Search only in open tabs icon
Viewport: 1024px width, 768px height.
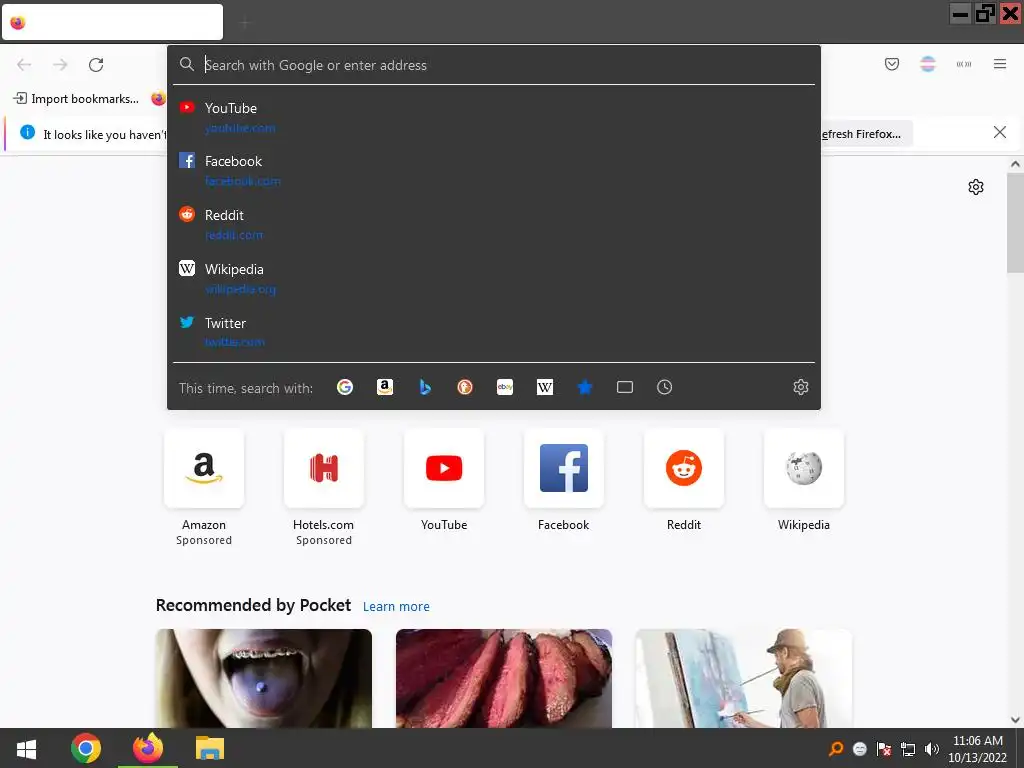coord(624,387)
